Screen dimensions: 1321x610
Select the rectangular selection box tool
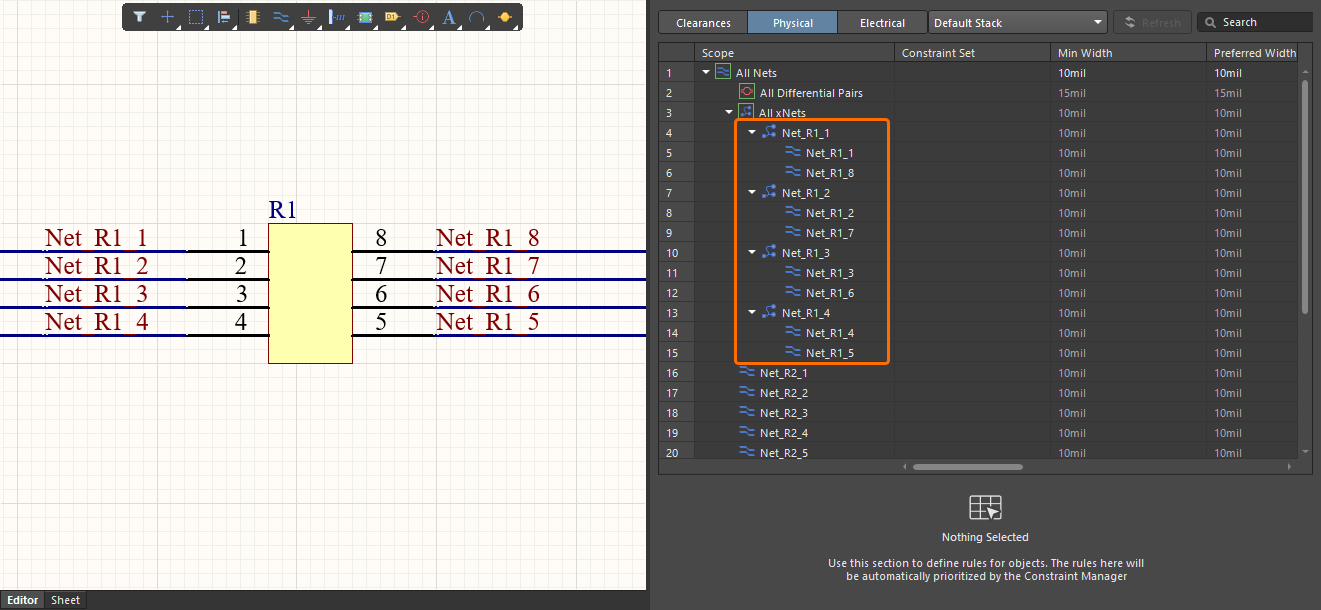[196, 17]
